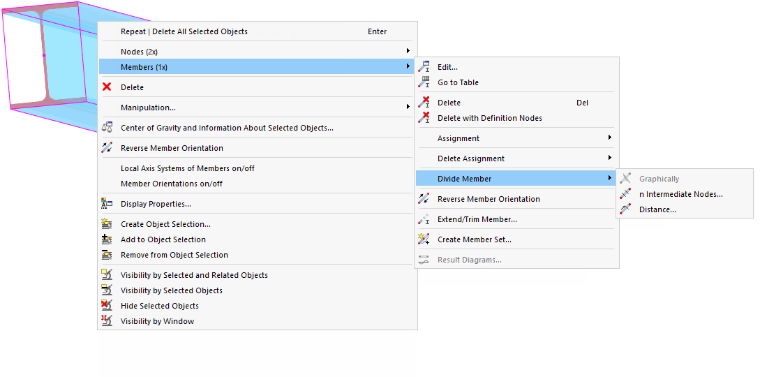760x377 pixels.
Task: Click the n Intermediate Nodes icon
Action: pyautogui.click(x=626, y=194)
